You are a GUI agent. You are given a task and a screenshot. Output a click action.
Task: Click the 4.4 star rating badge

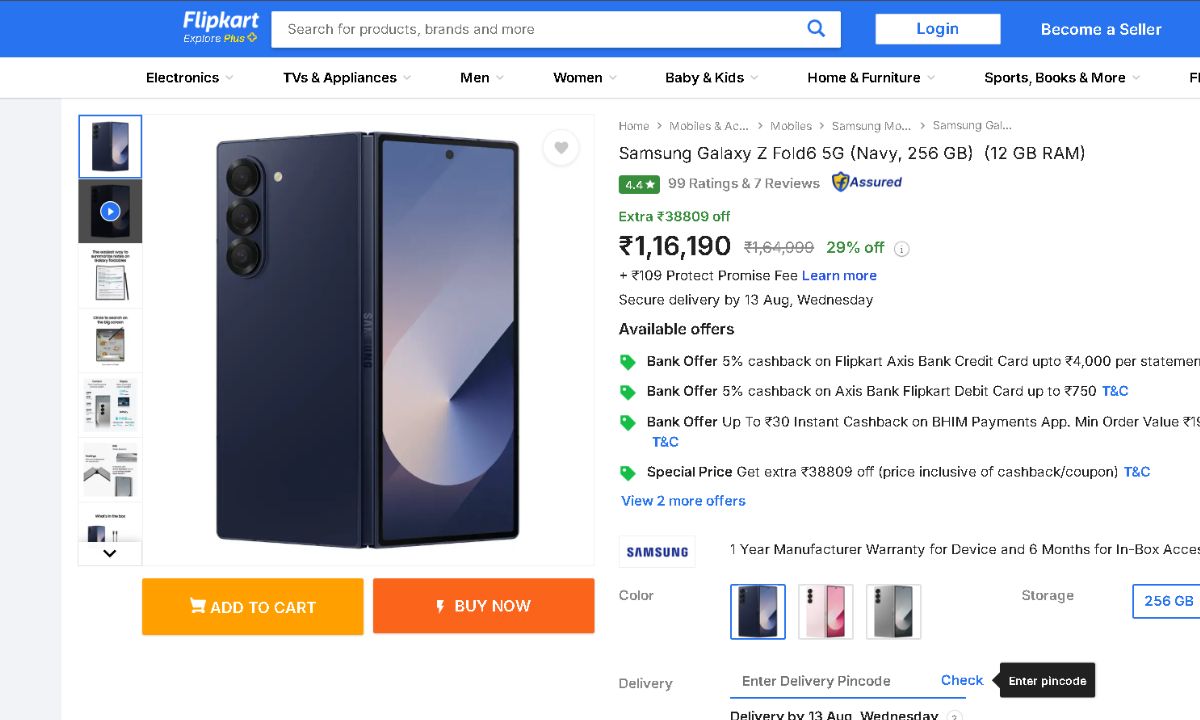click(x=639, y=184)
